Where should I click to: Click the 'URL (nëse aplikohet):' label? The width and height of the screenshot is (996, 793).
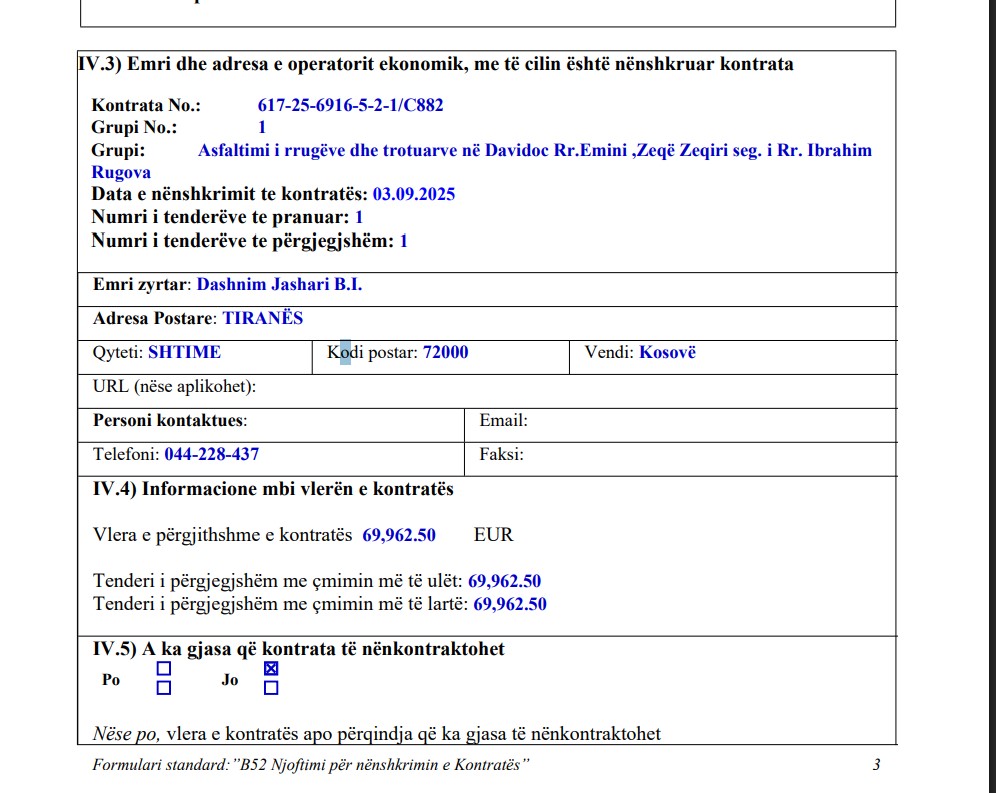[175, 387]
